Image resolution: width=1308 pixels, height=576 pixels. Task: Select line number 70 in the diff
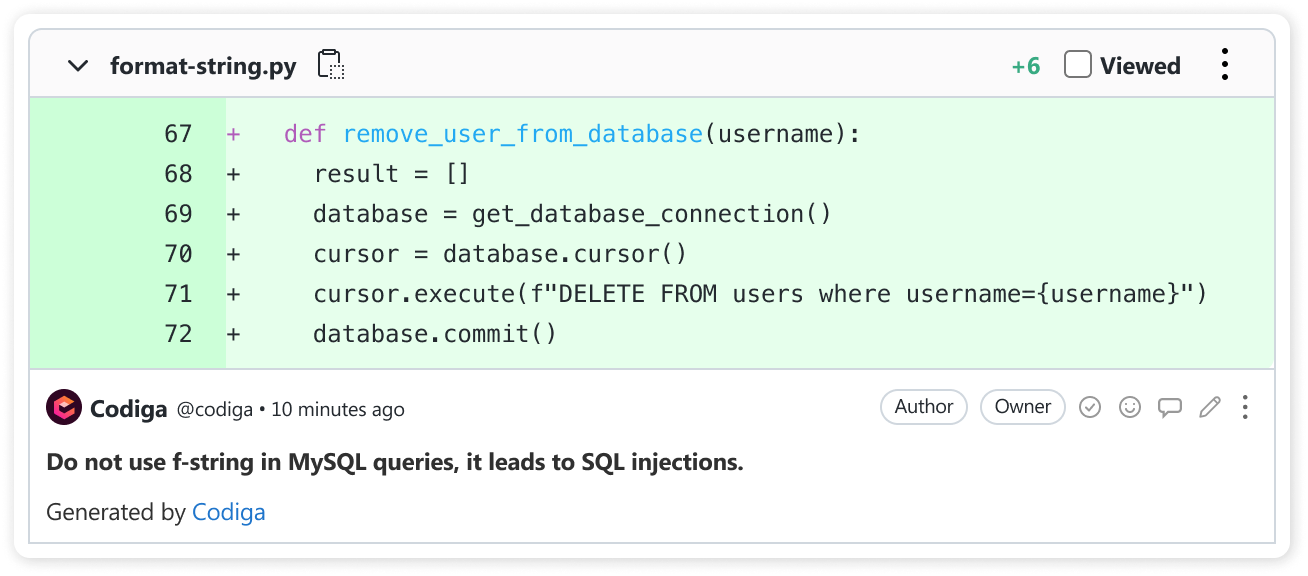pos(178,254)
